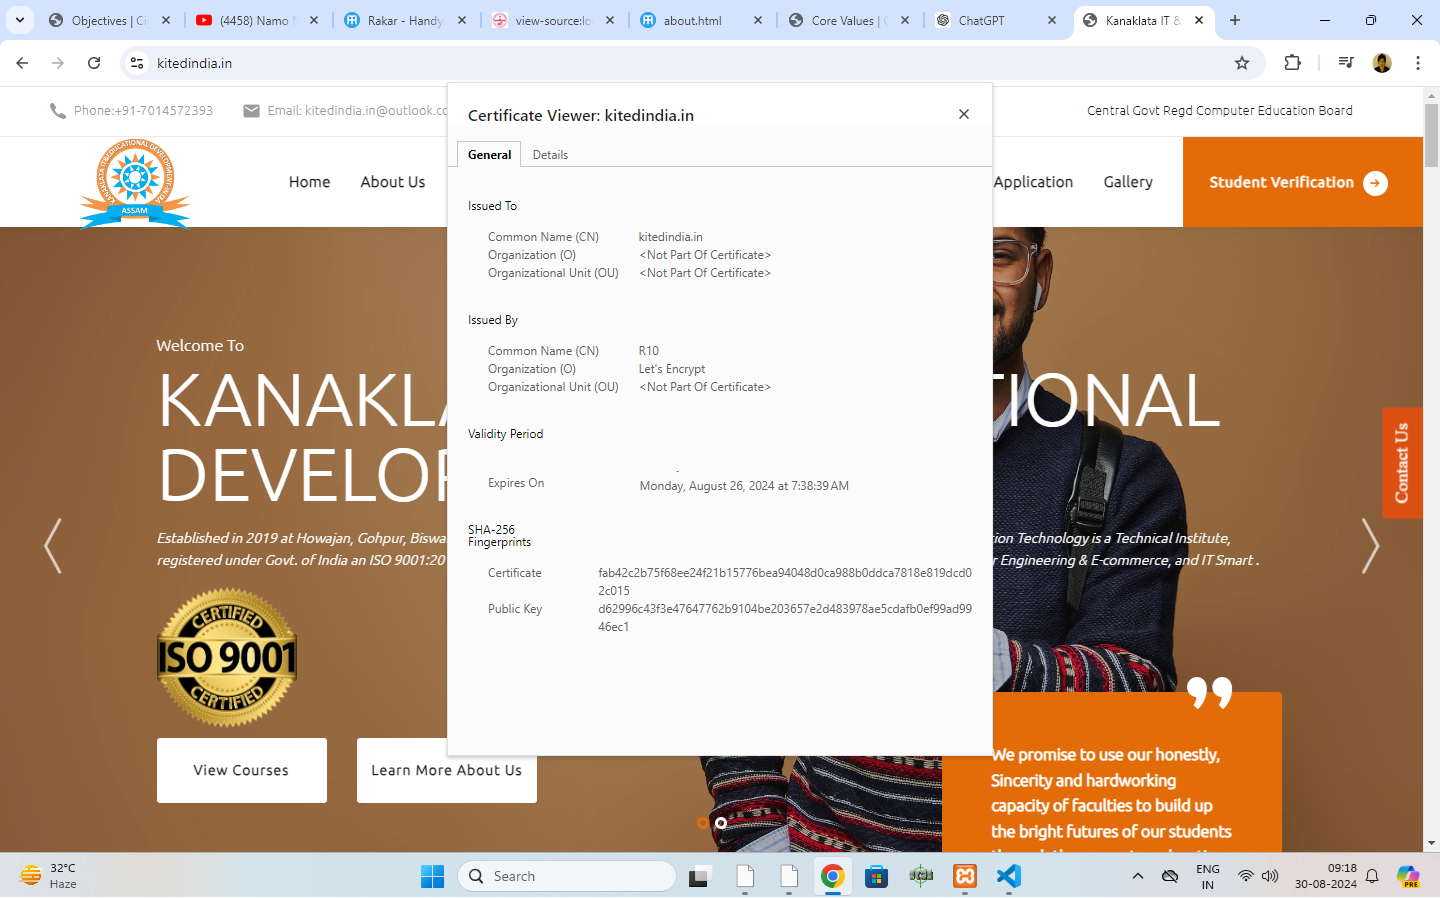
Task: Reload the page
Action: point(94,63)
